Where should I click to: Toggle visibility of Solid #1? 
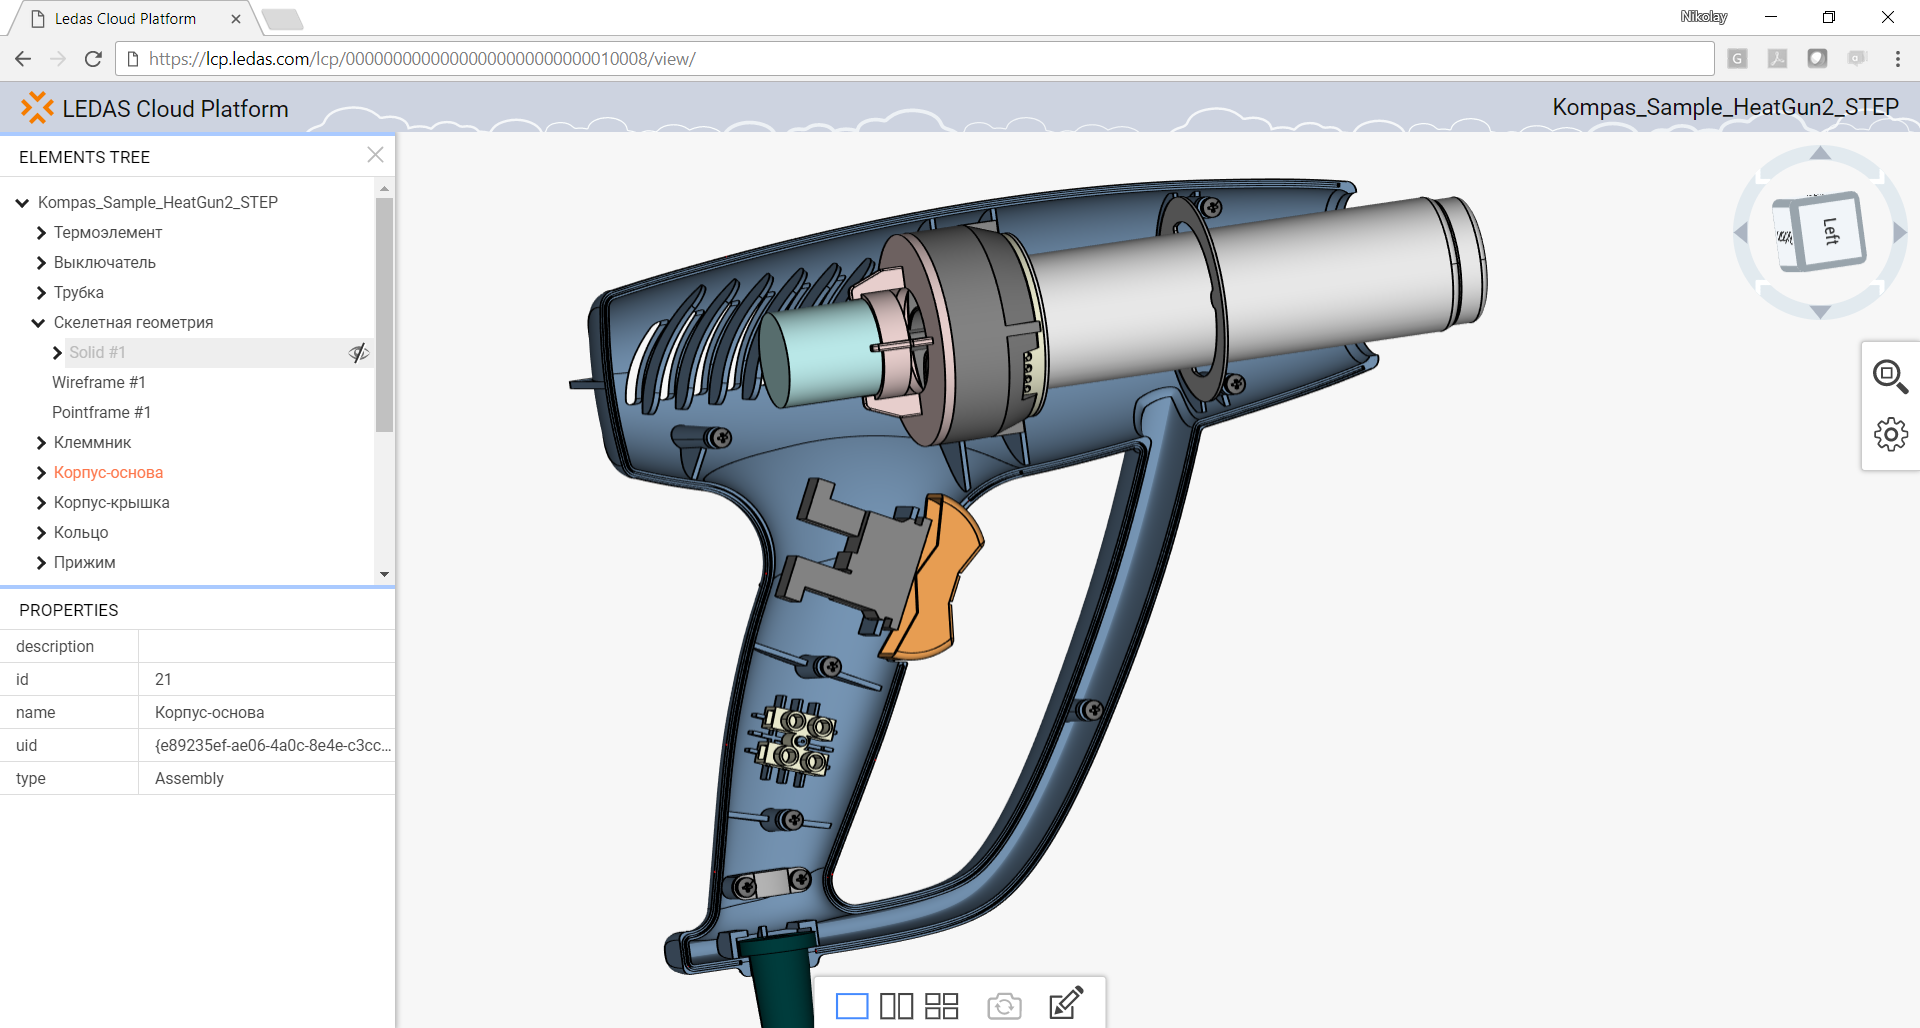point(359,353)
